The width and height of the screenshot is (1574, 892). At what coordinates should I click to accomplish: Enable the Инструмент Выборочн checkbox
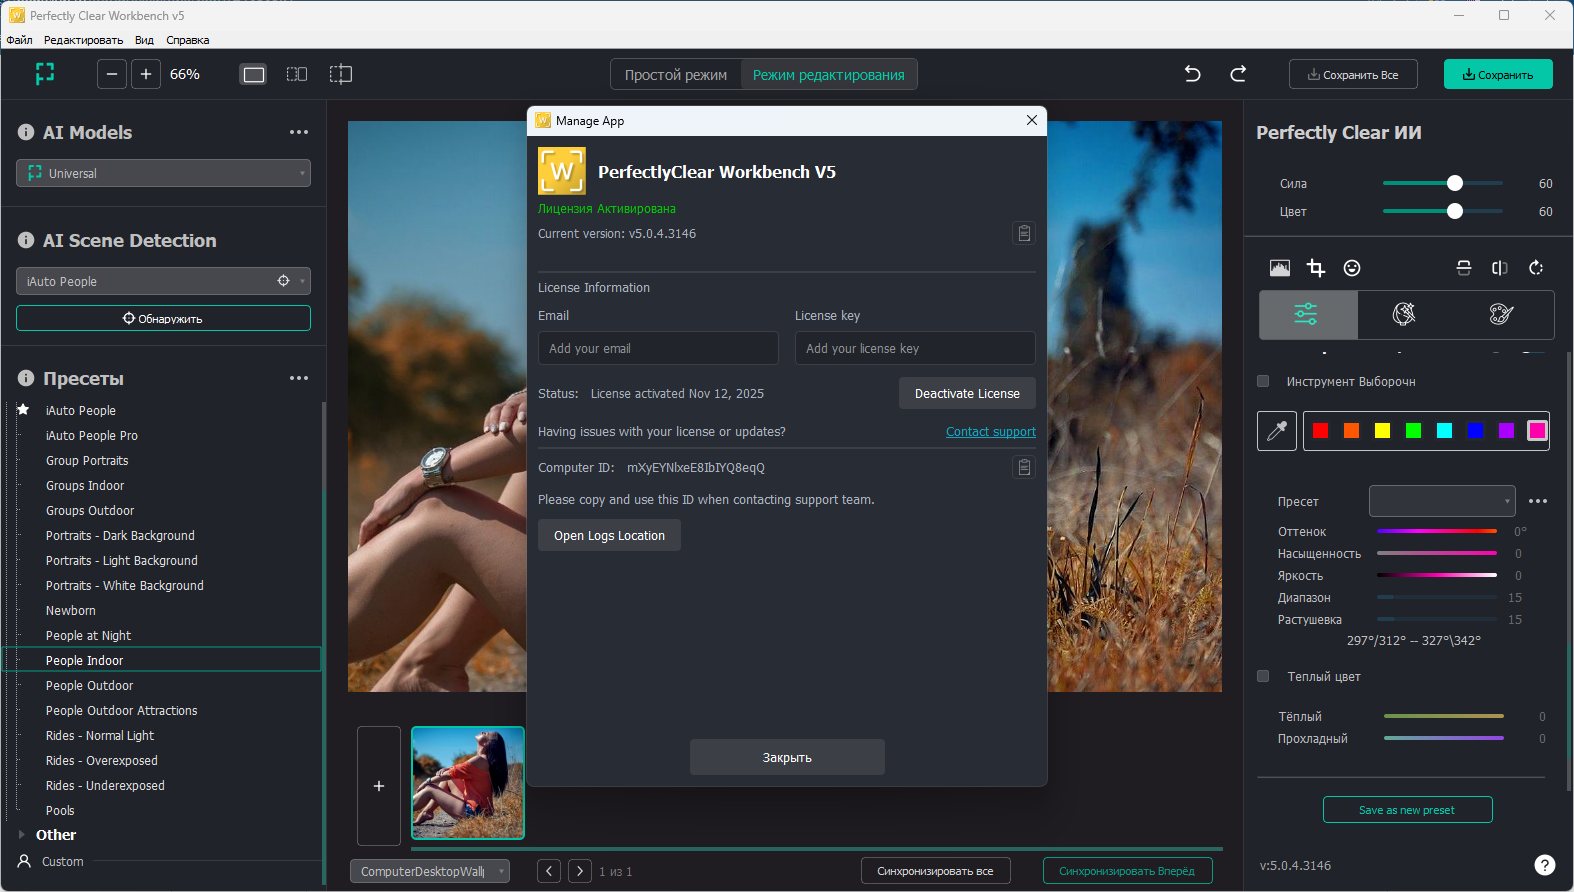point(1263,381)
